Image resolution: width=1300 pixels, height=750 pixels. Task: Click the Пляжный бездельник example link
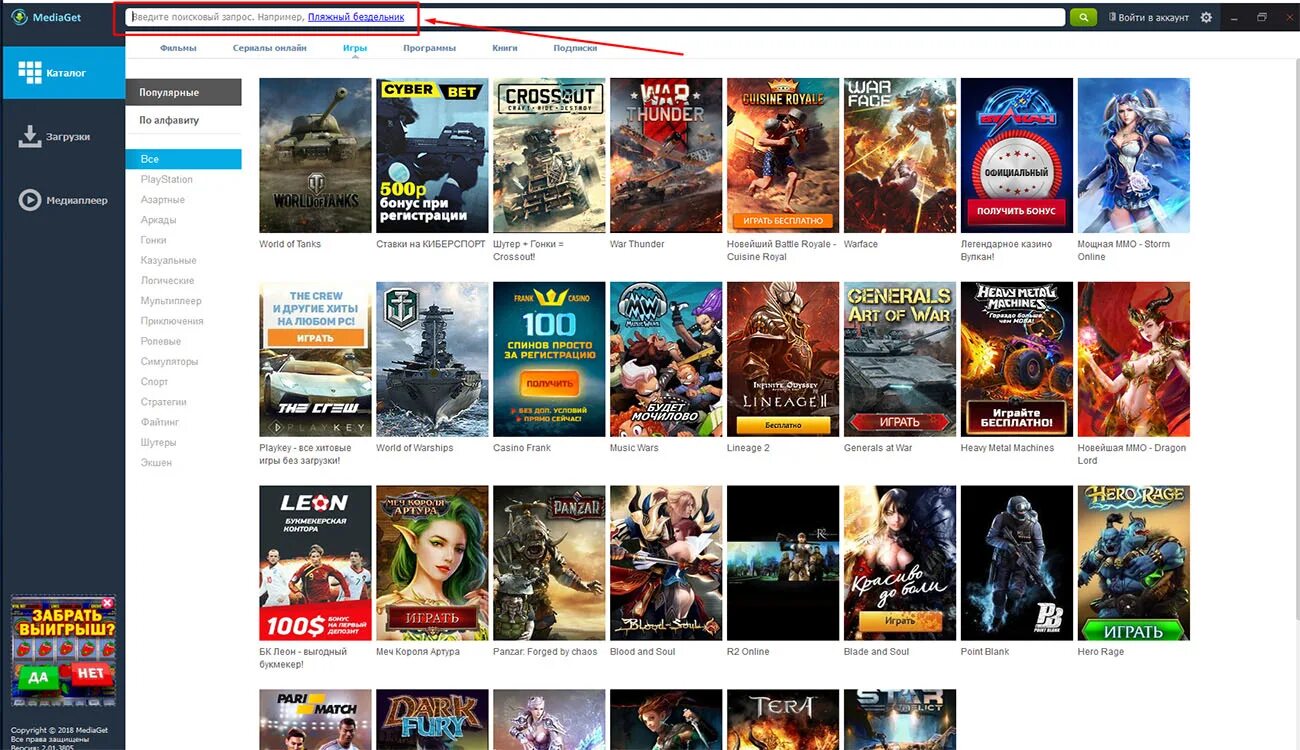click(356, 17)
